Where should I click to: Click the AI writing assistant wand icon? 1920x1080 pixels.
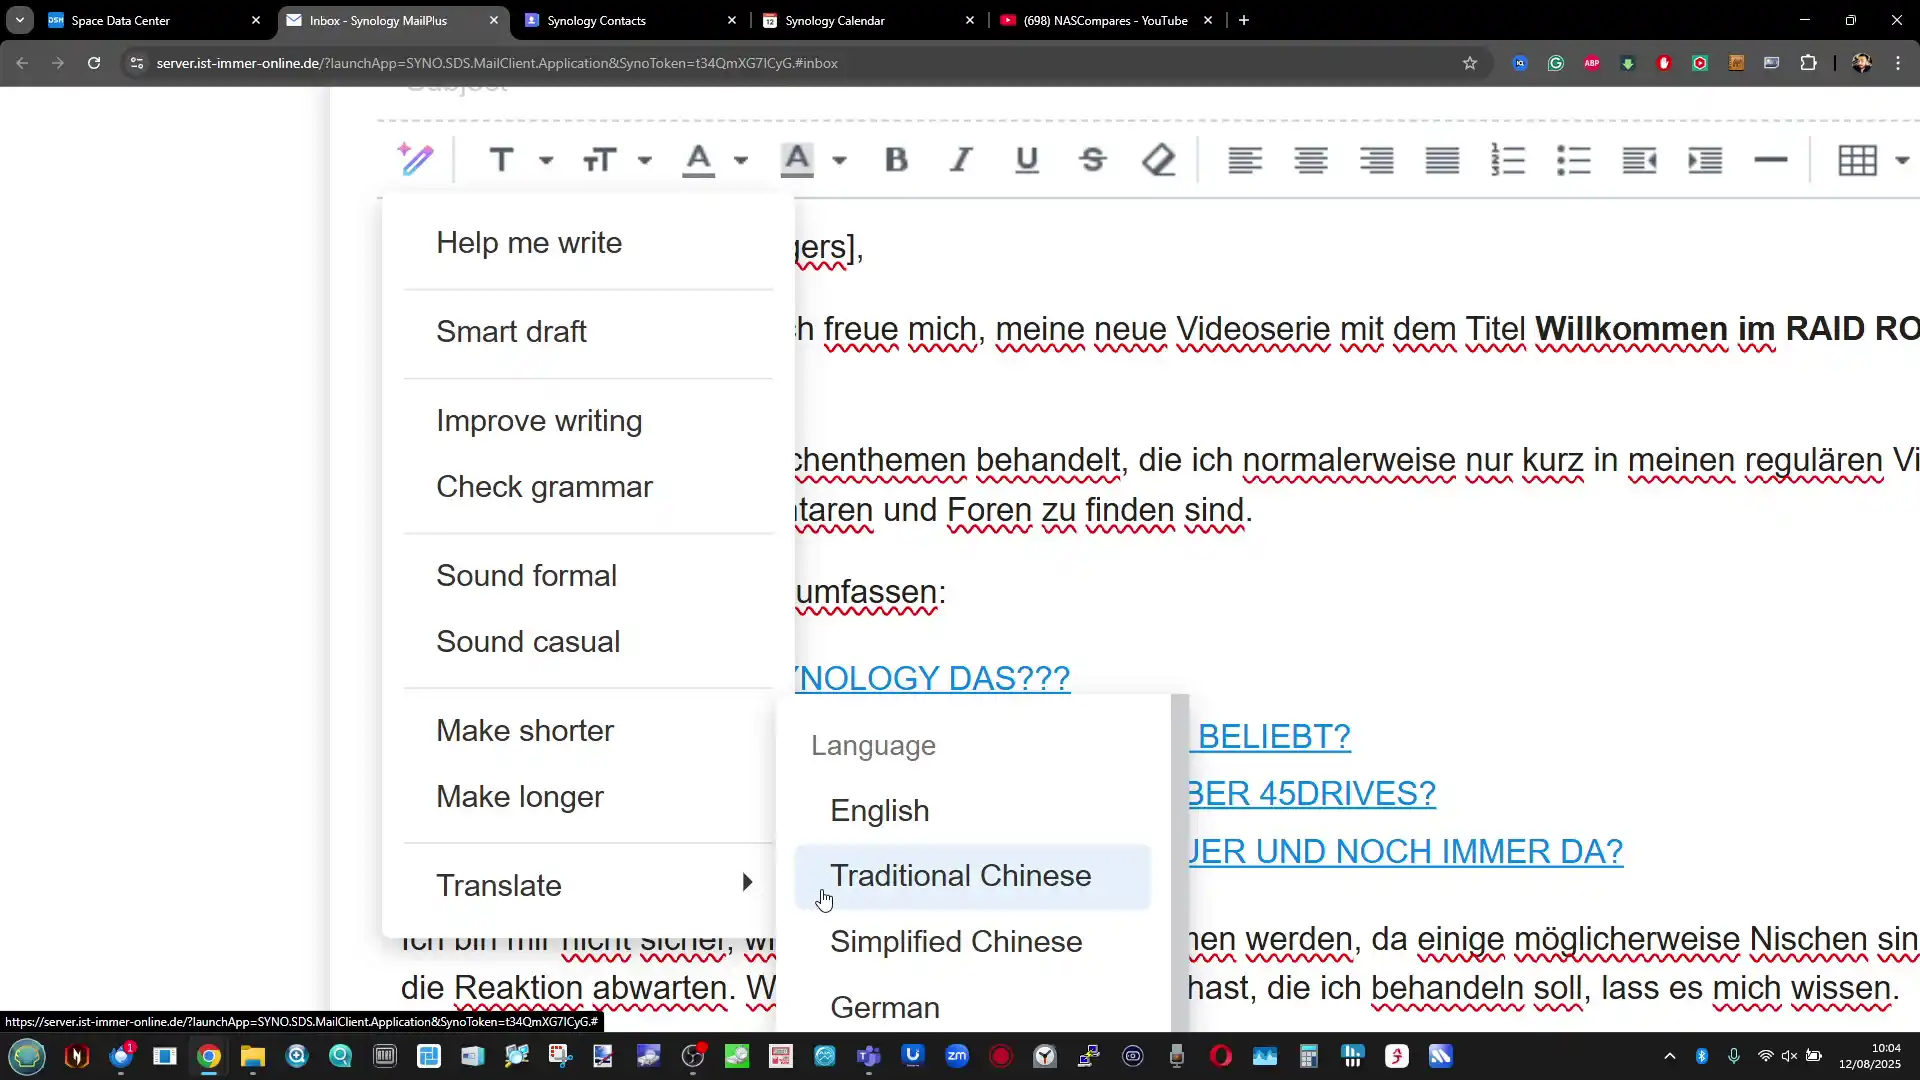(416, 159)
